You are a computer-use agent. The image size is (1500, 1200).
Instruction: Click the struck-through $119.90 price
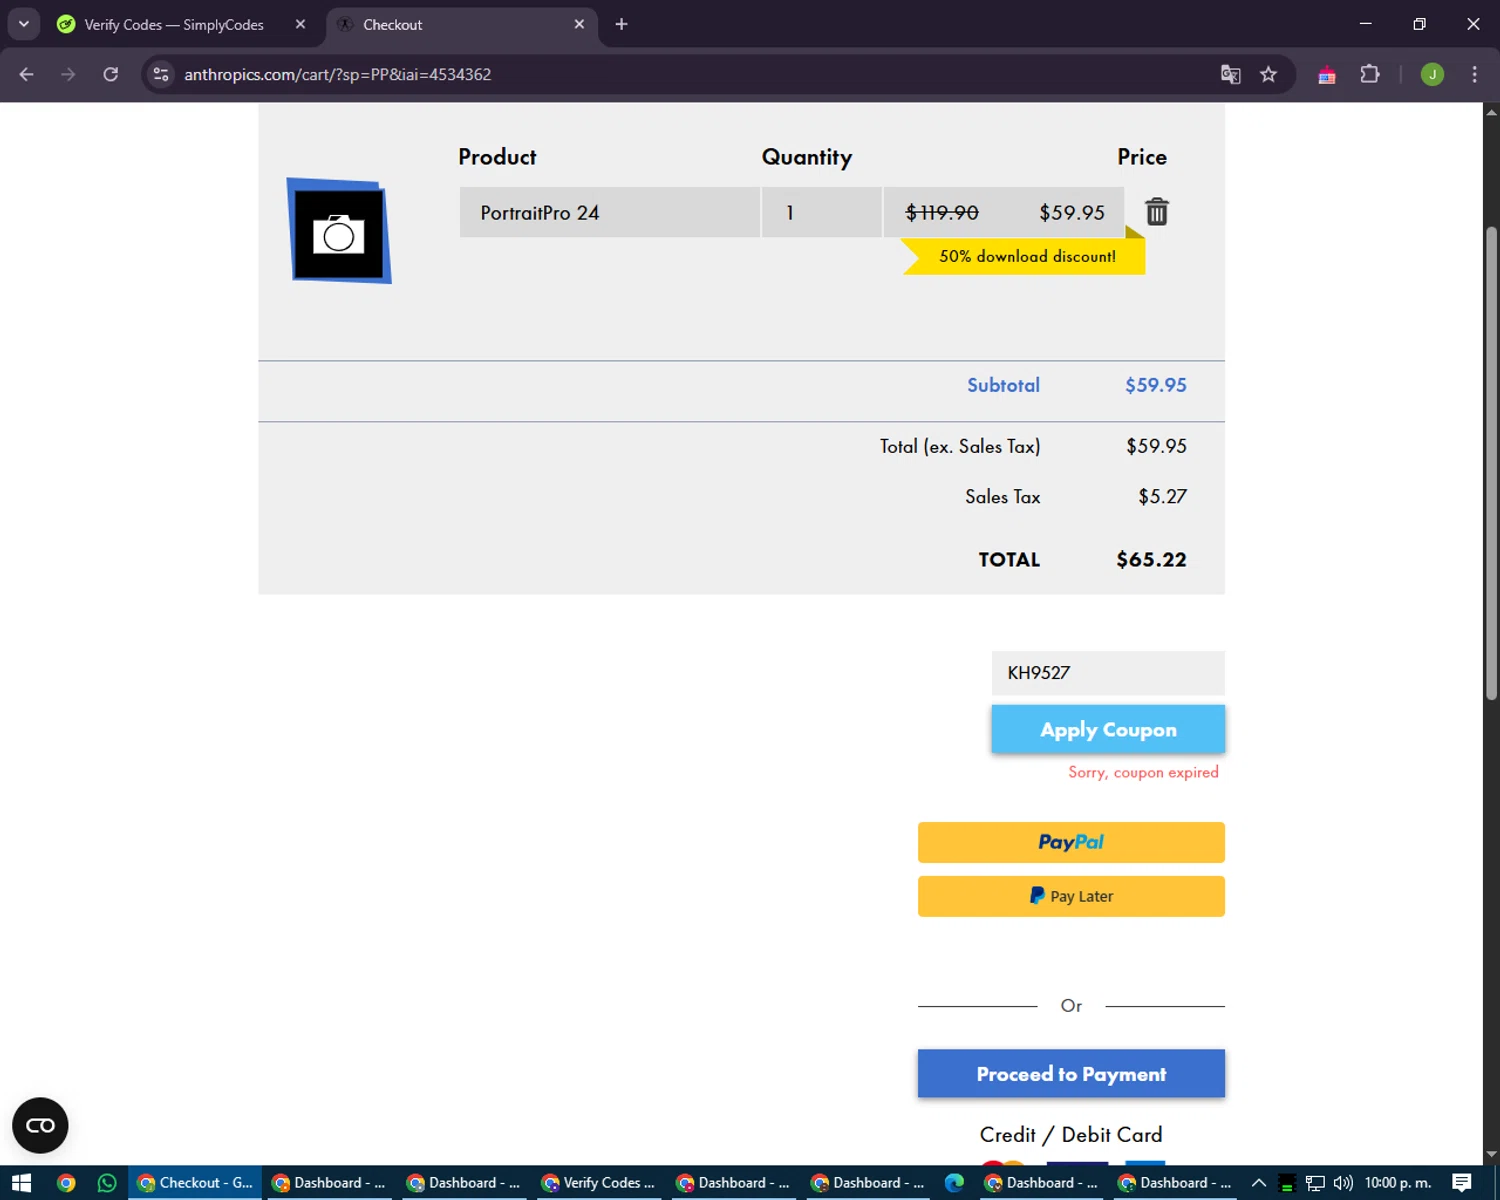click(942, 212)
